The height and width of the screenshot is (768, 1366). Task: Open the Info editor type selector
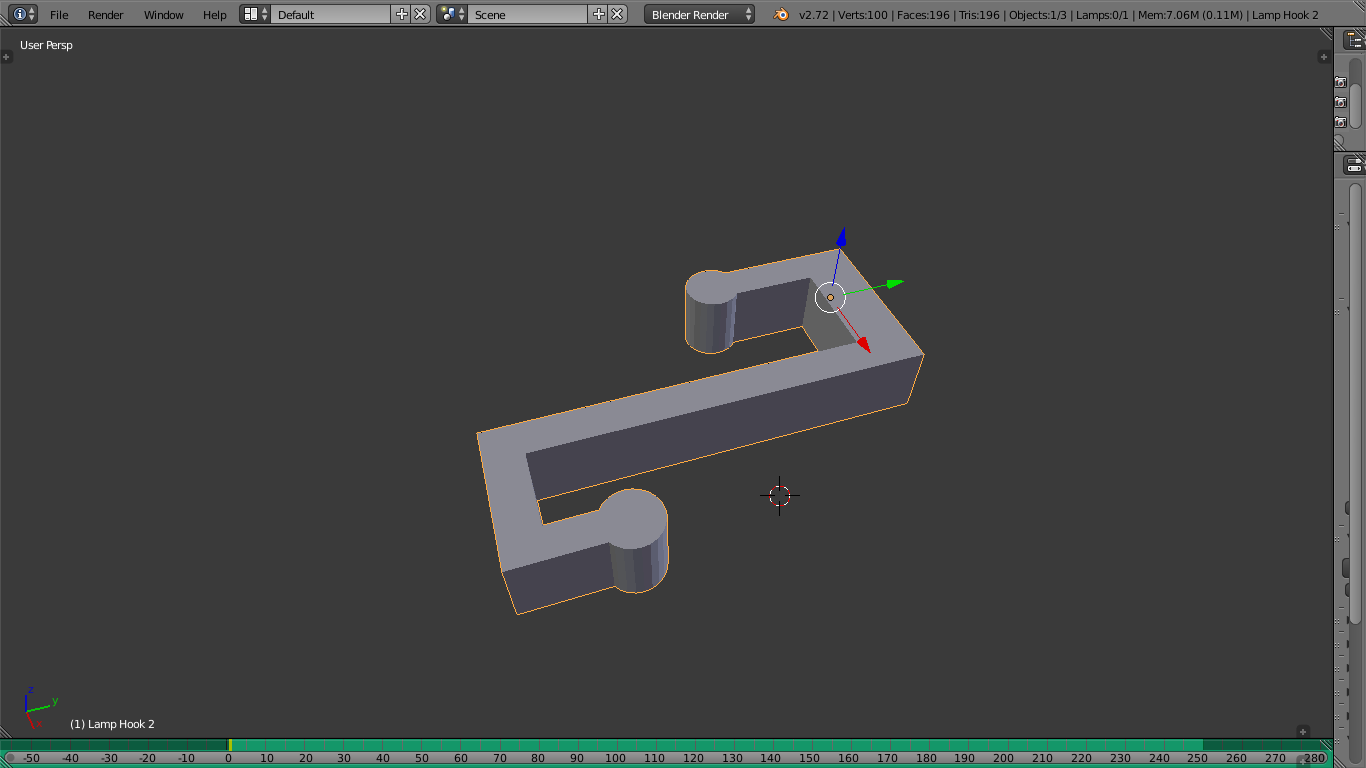[24, 14]
